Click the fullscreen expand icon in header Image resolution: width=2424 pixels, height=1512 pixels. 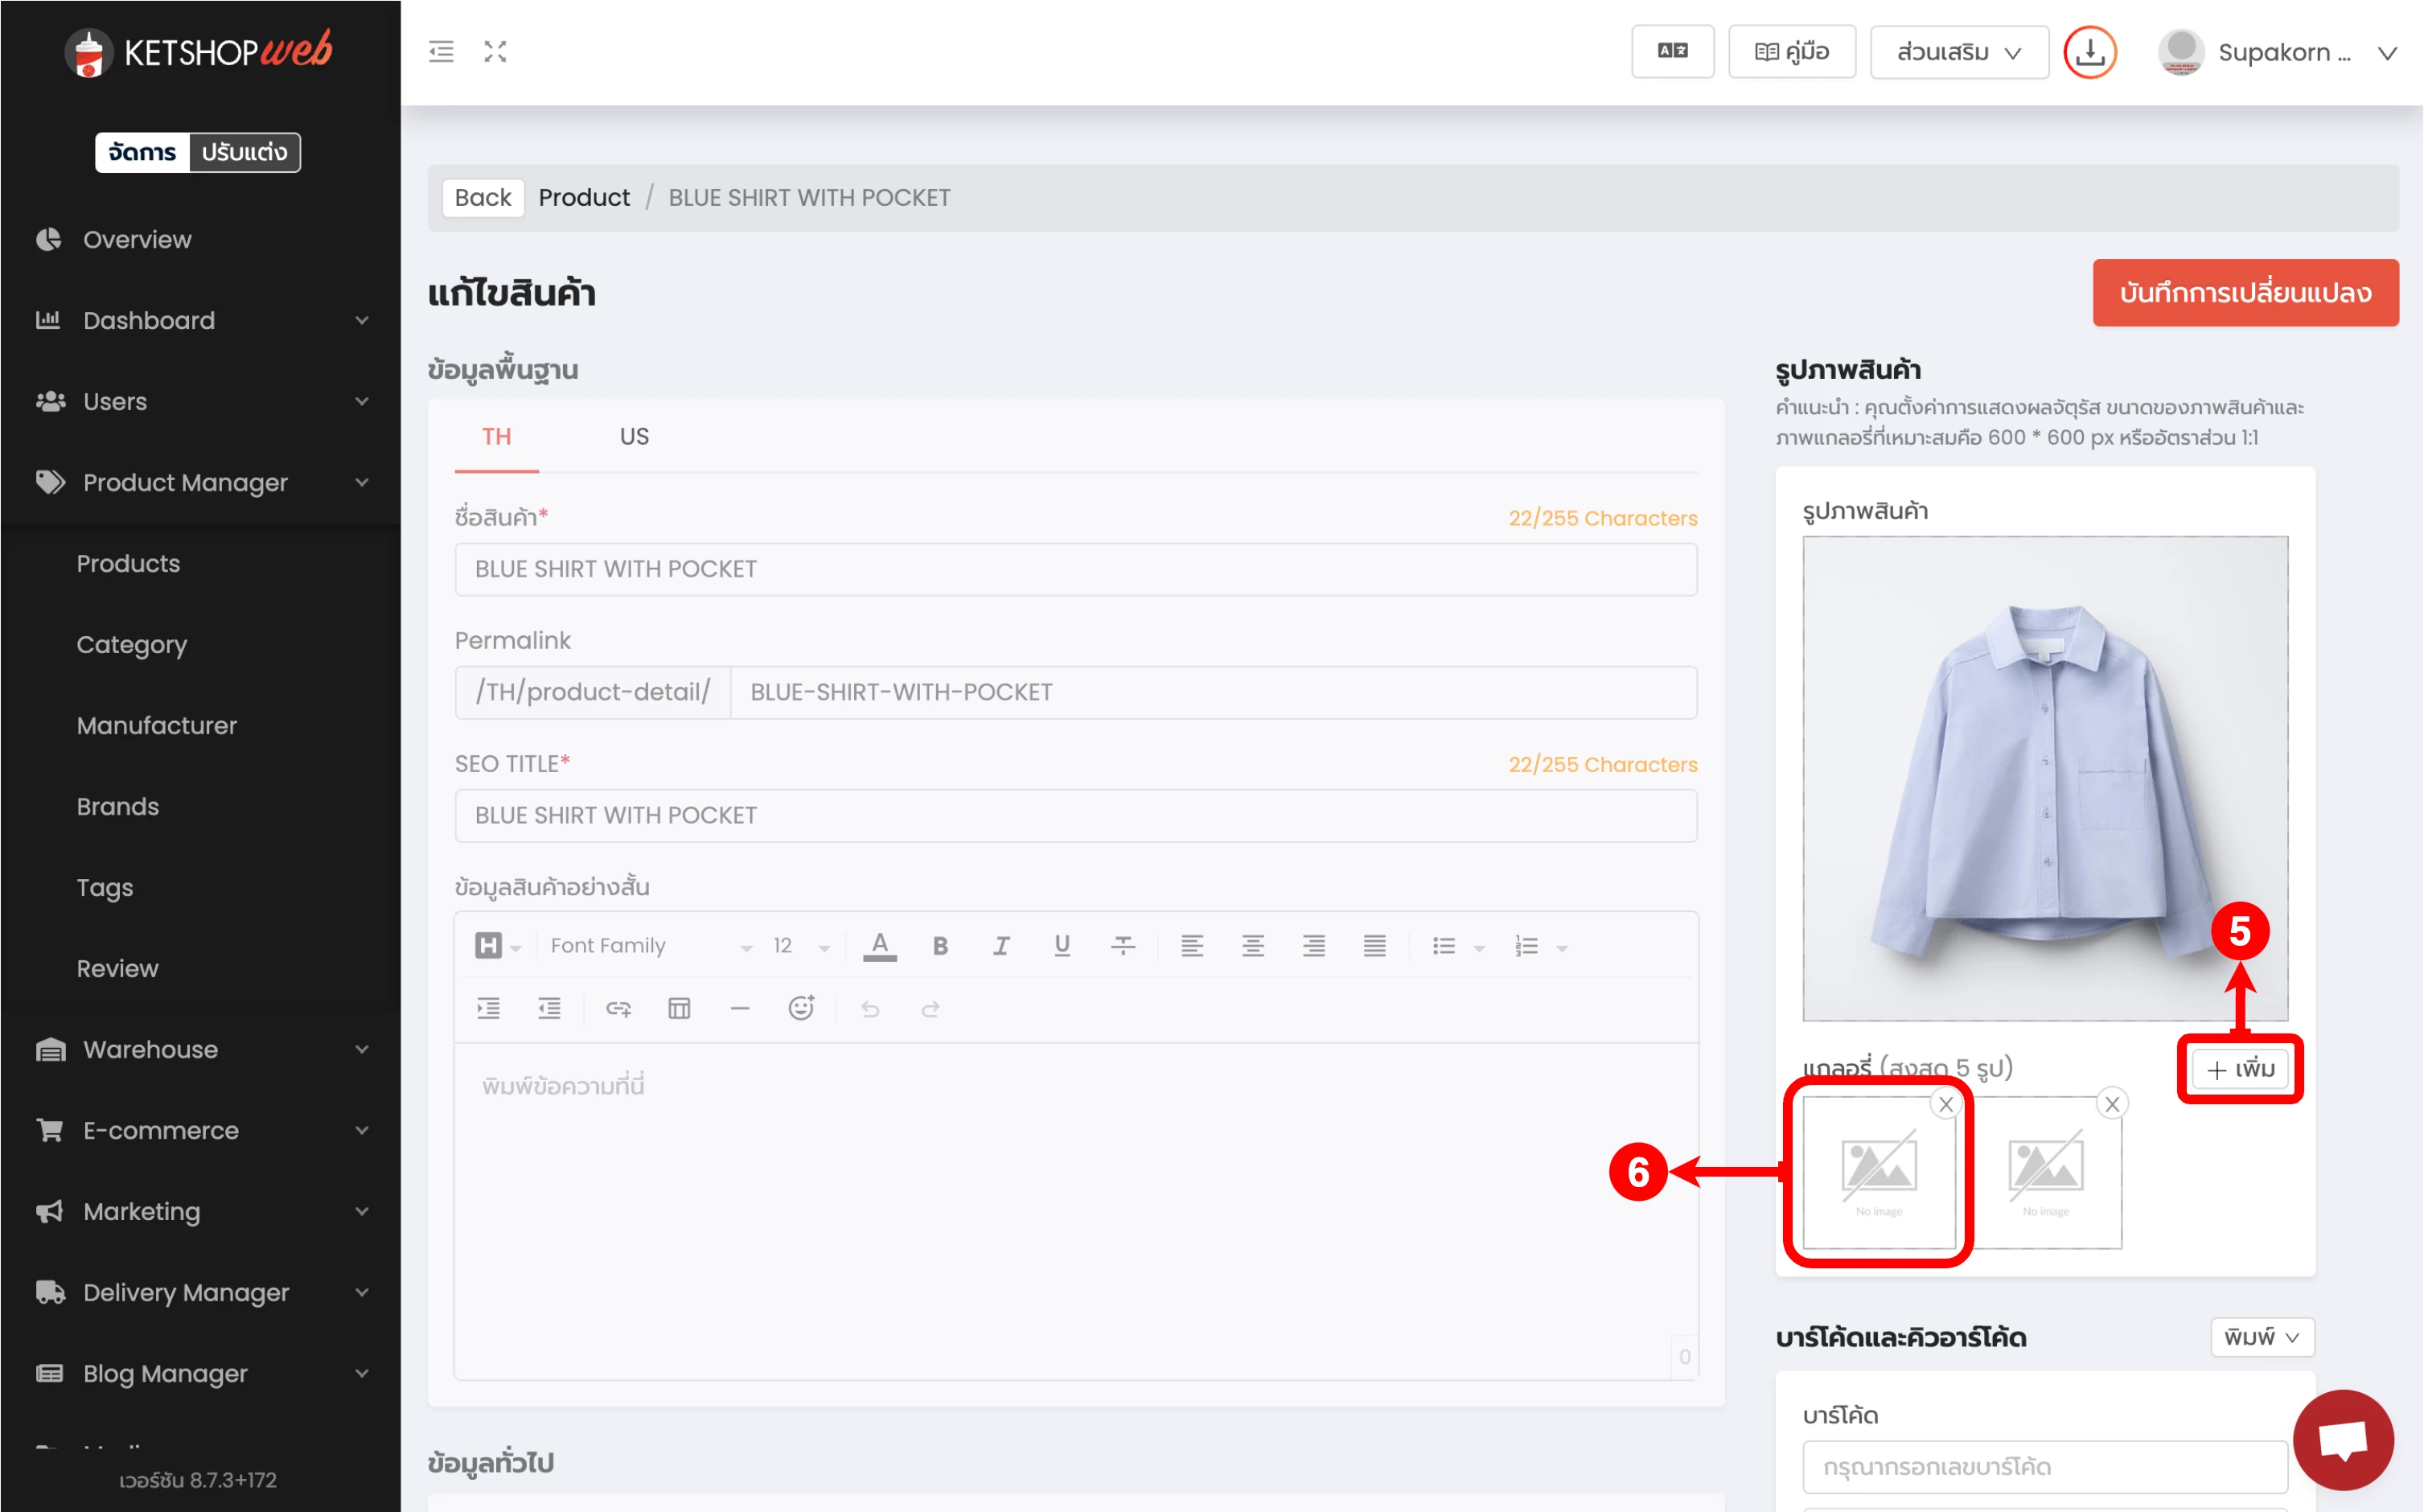495,52
